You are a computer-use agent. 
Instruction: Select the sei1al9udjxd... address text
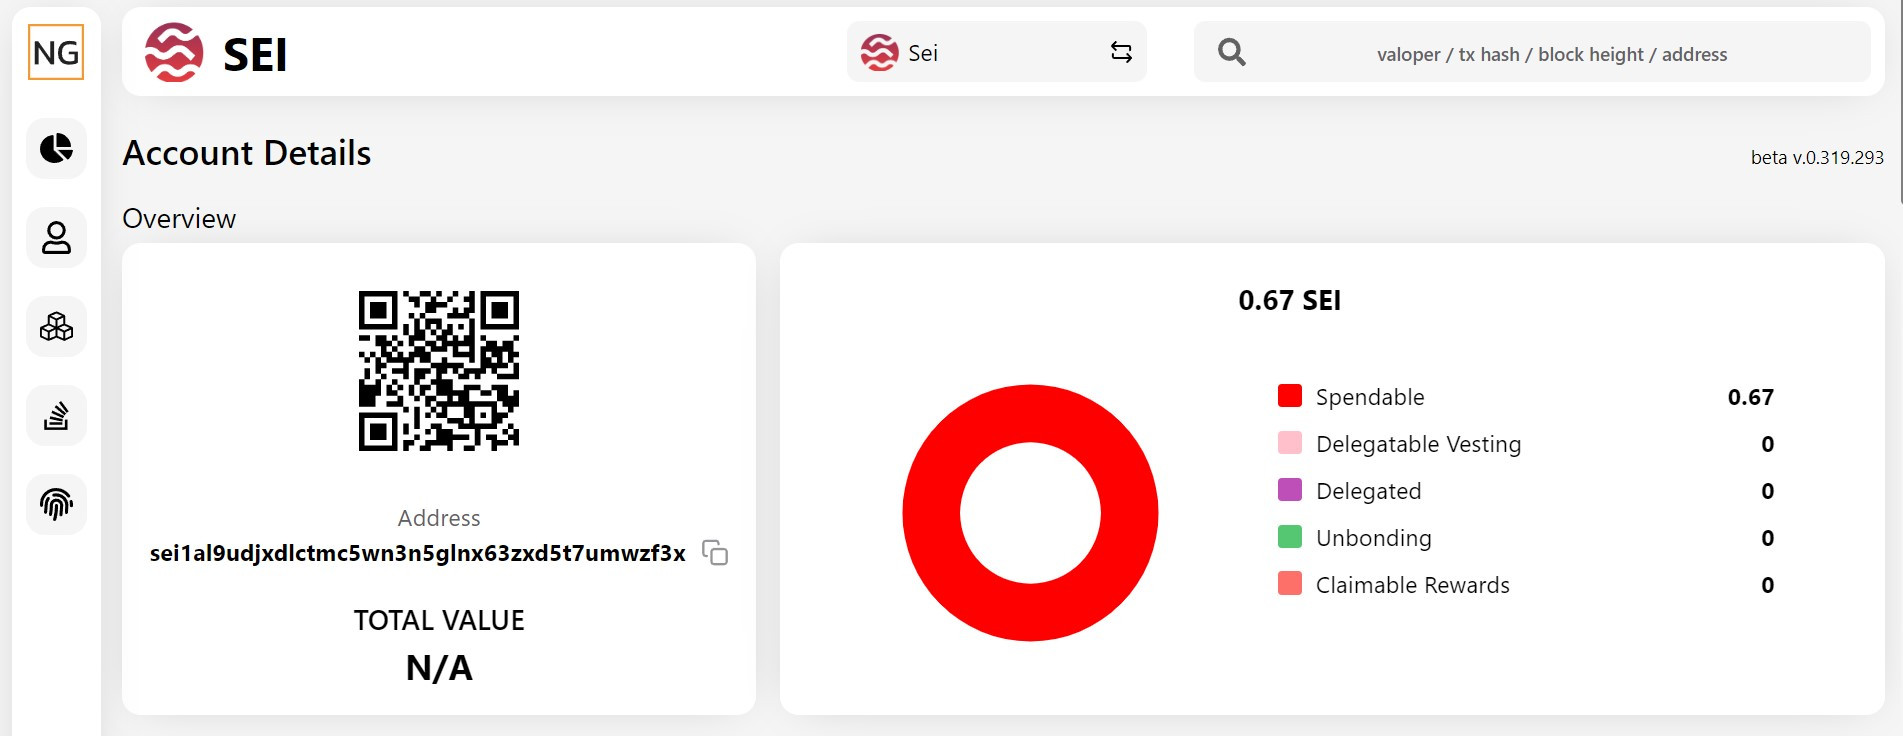(418, 553)
